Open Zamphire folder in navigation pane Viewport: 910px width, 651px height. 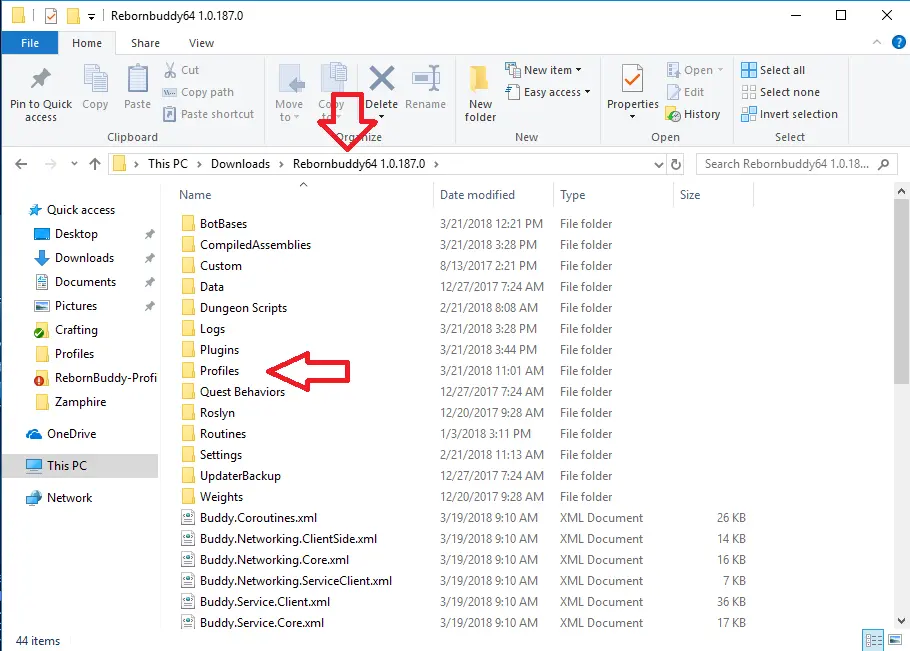pos(80,402)
